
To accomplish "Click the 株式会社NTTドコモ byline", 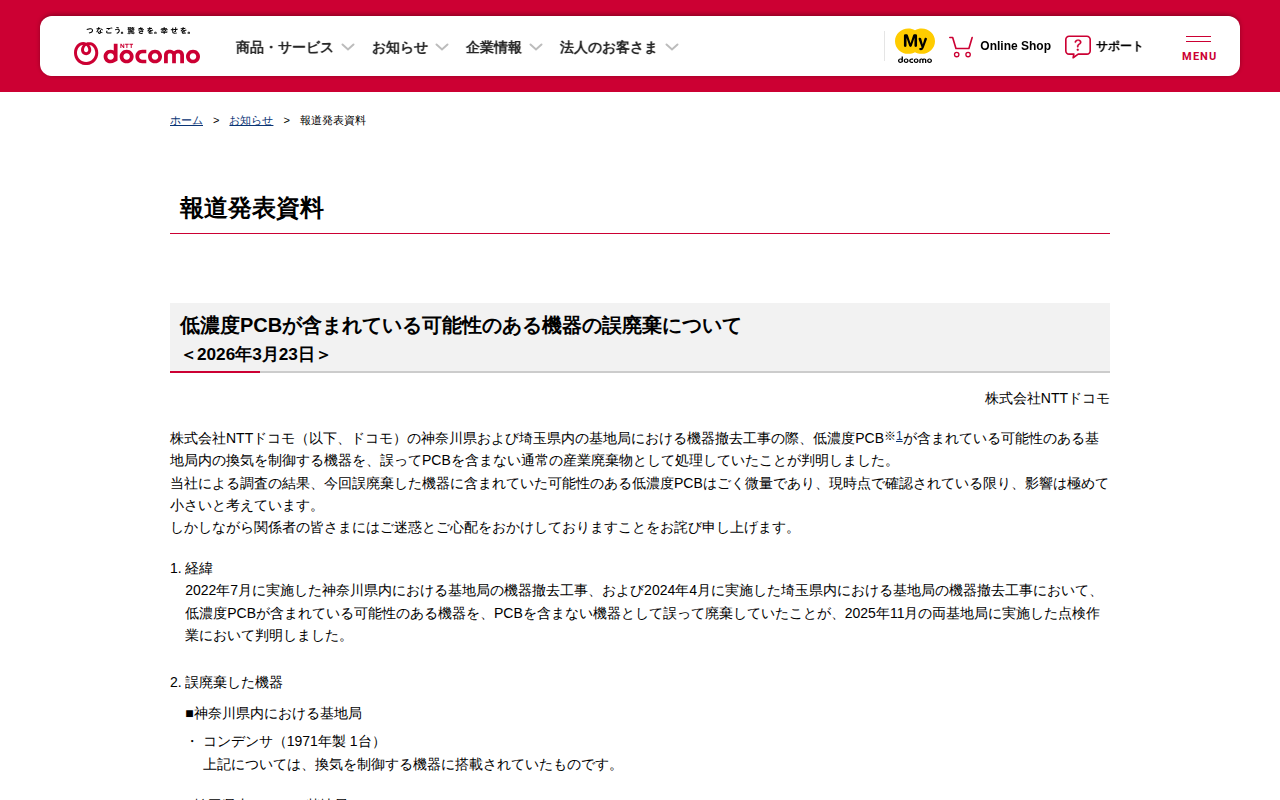I will point(1047,398).
